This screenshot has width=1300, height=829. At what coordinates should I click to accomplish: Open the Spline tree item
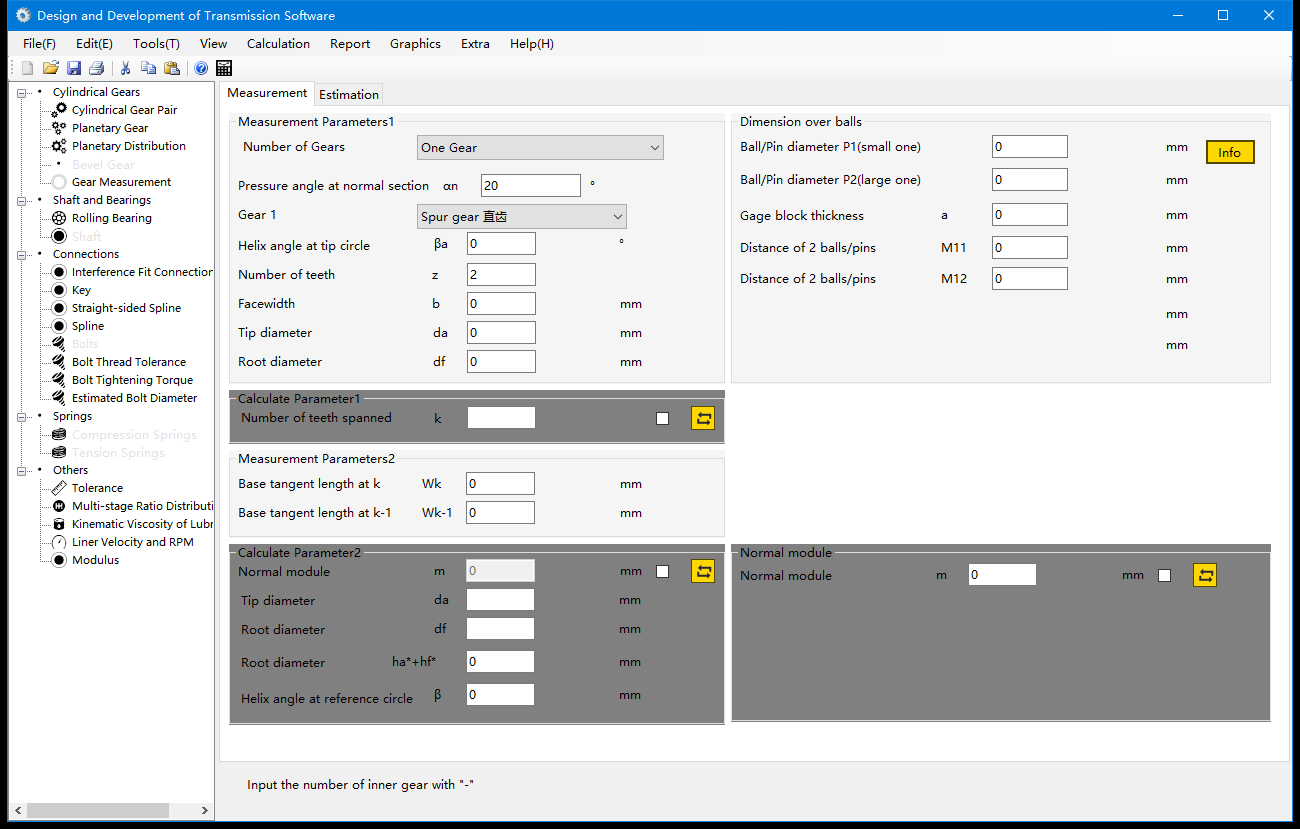pos(88,326)
